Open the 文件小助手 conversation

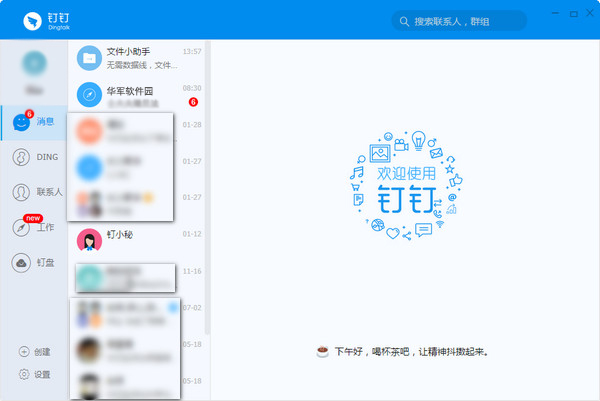[x=140, y=58]
